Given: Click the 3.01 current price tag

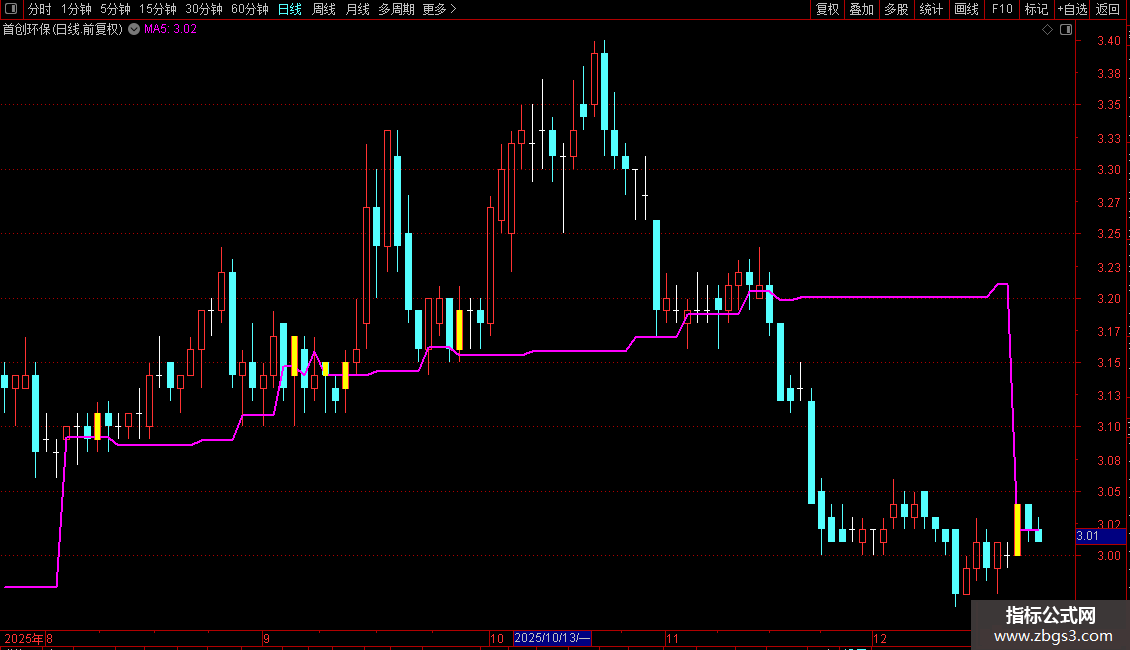Looking at the screenshot, I should tap(1100, 535).
